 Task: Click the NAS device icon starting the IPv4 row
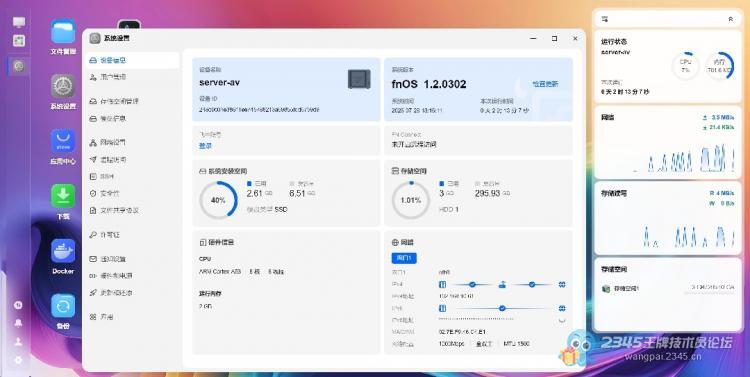442,285
